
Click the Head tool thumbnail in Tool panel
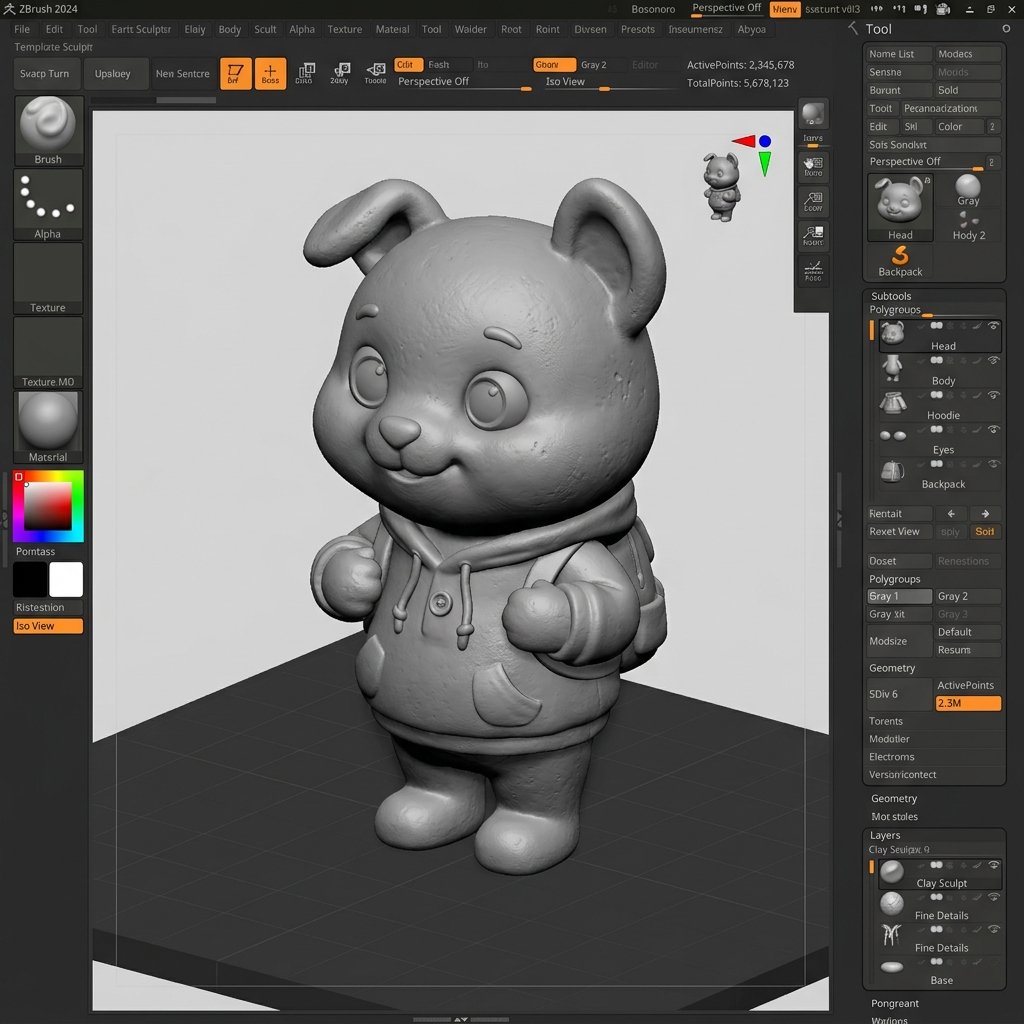click(x=900, y=201)
